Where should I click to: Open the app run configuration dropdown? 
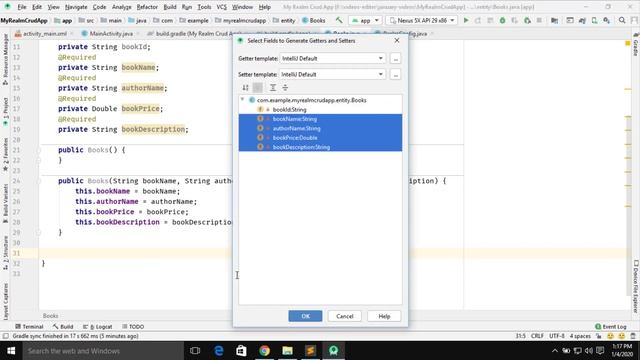point(365,20)
